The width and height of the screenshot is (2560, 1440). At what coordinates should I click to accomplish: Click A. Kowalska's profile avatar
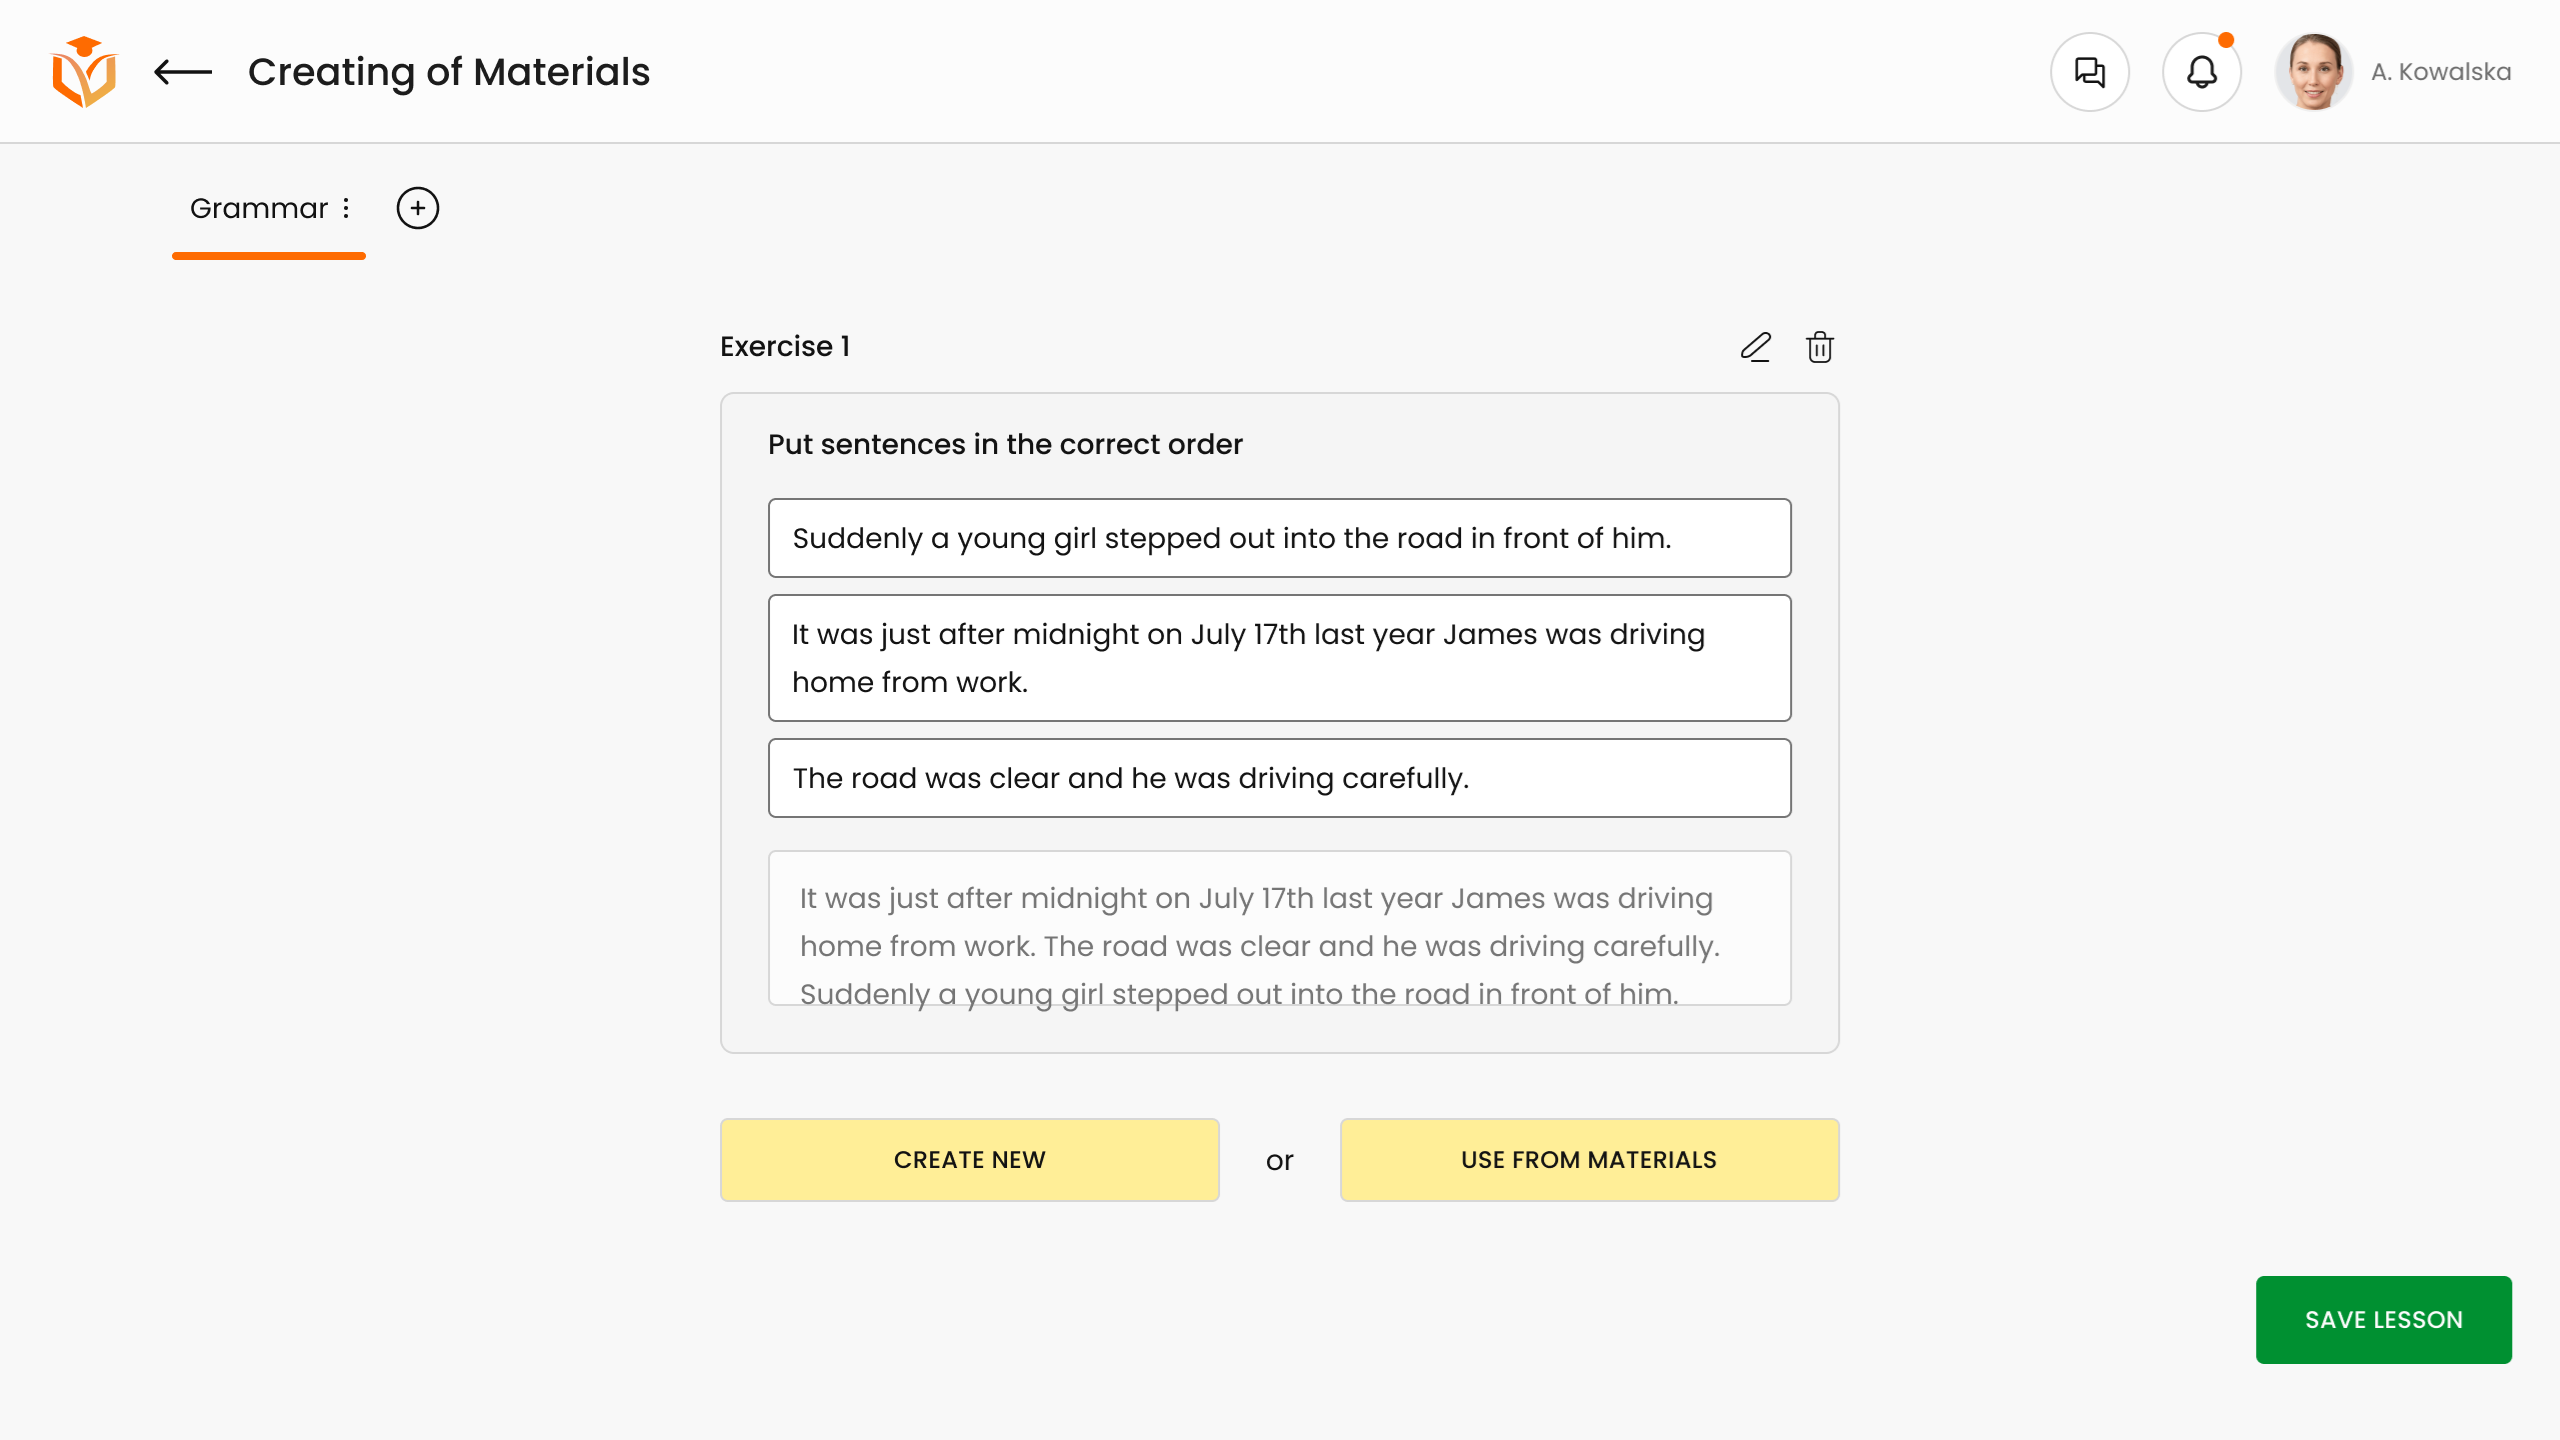(x=2313, y=72)
